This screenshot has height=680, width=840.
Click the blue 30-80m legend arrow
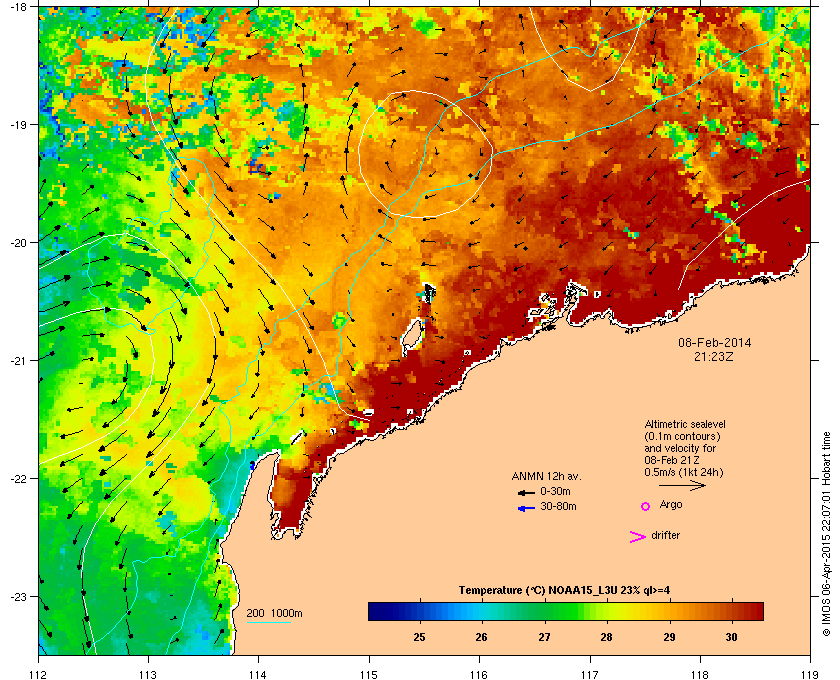pos(526,508)
